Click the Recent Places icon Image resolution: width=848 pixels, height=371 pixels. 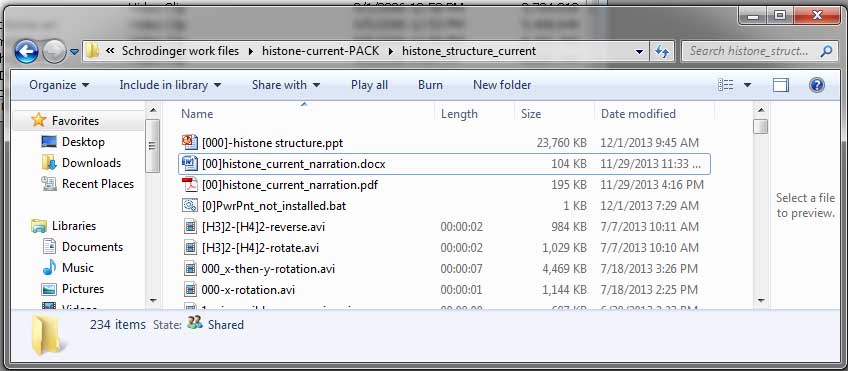pos(49,184)
